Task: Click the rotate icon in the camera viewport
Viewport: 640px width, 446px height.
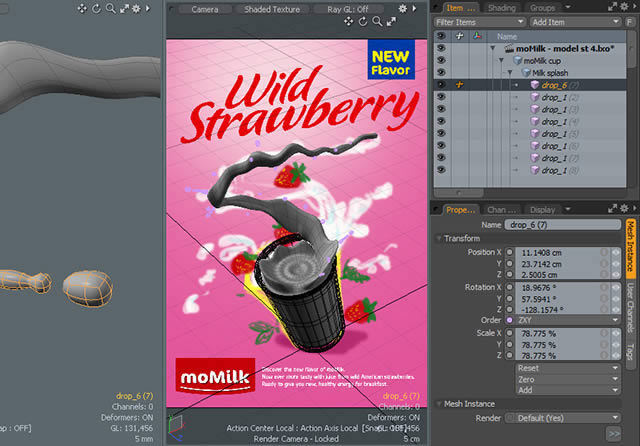Action: coord(363,22)
